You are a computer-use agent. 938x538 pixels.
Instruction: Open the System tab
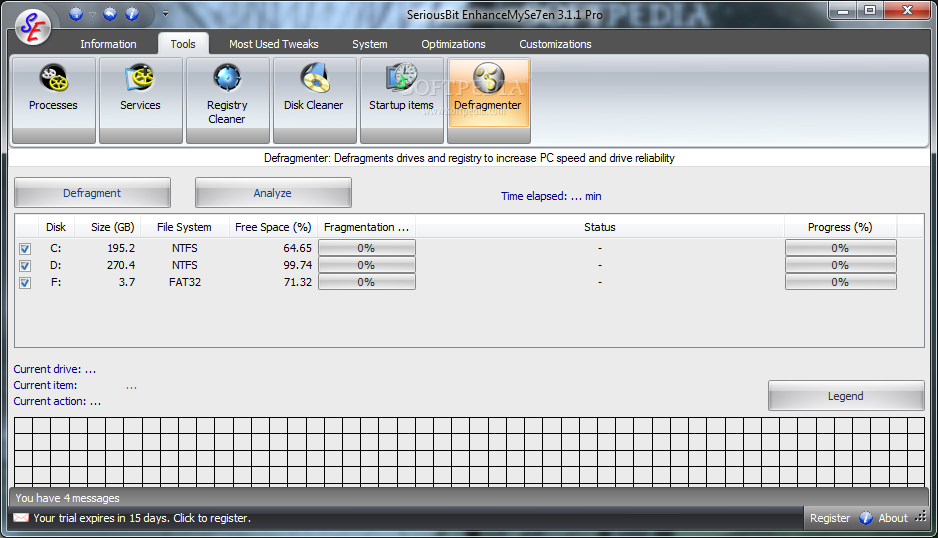coord(370,44)
